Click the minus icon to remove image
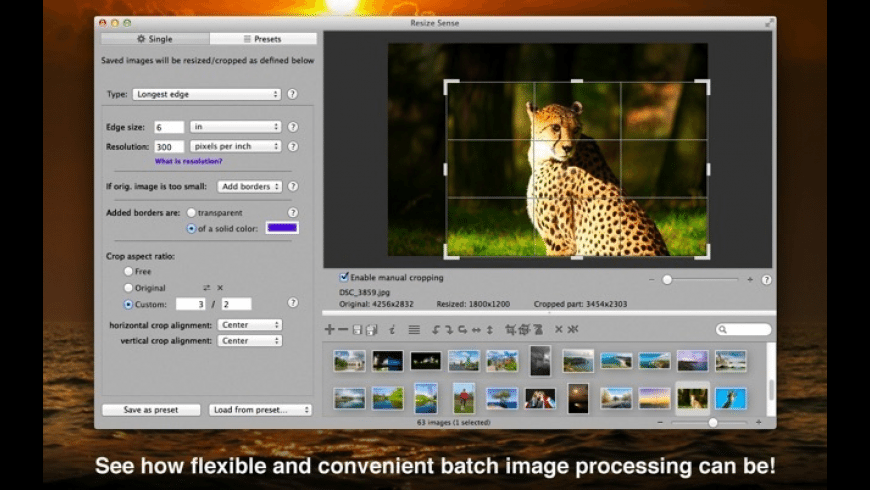The image size is (870, 490). (x=343, y=329)
